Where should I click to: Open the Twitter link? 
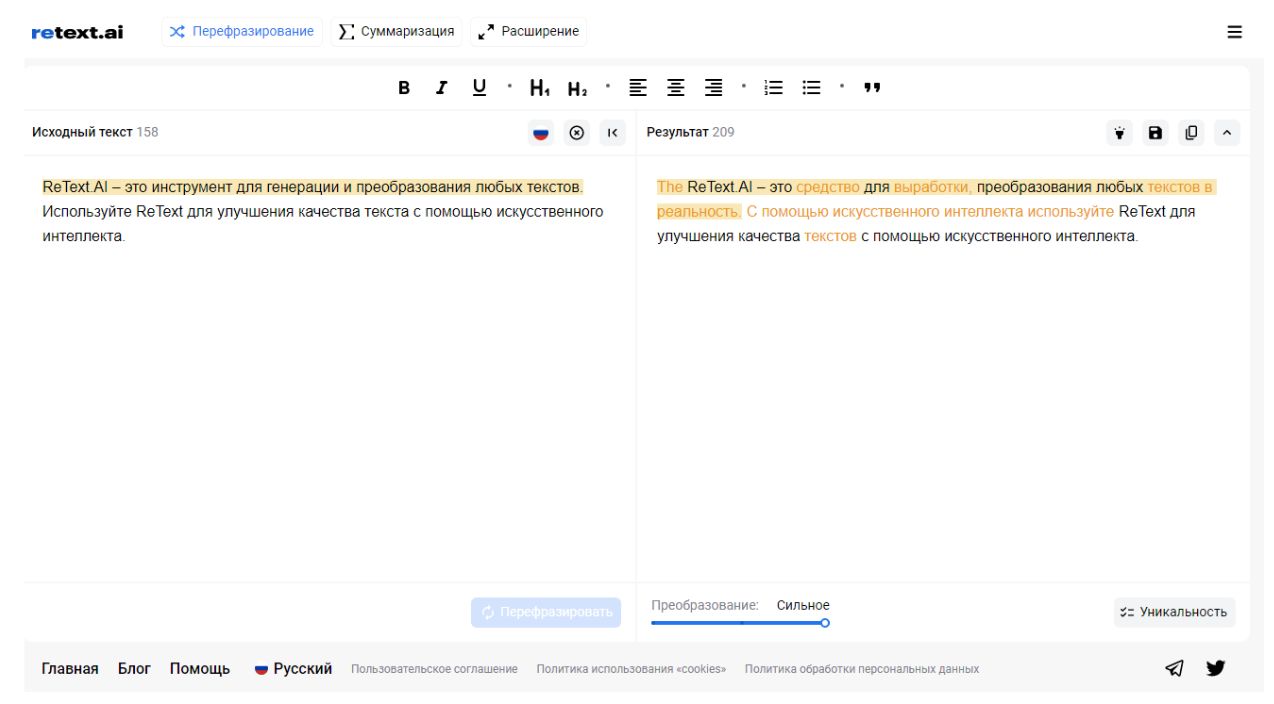pyautogui.click(x=1215, y=669)
